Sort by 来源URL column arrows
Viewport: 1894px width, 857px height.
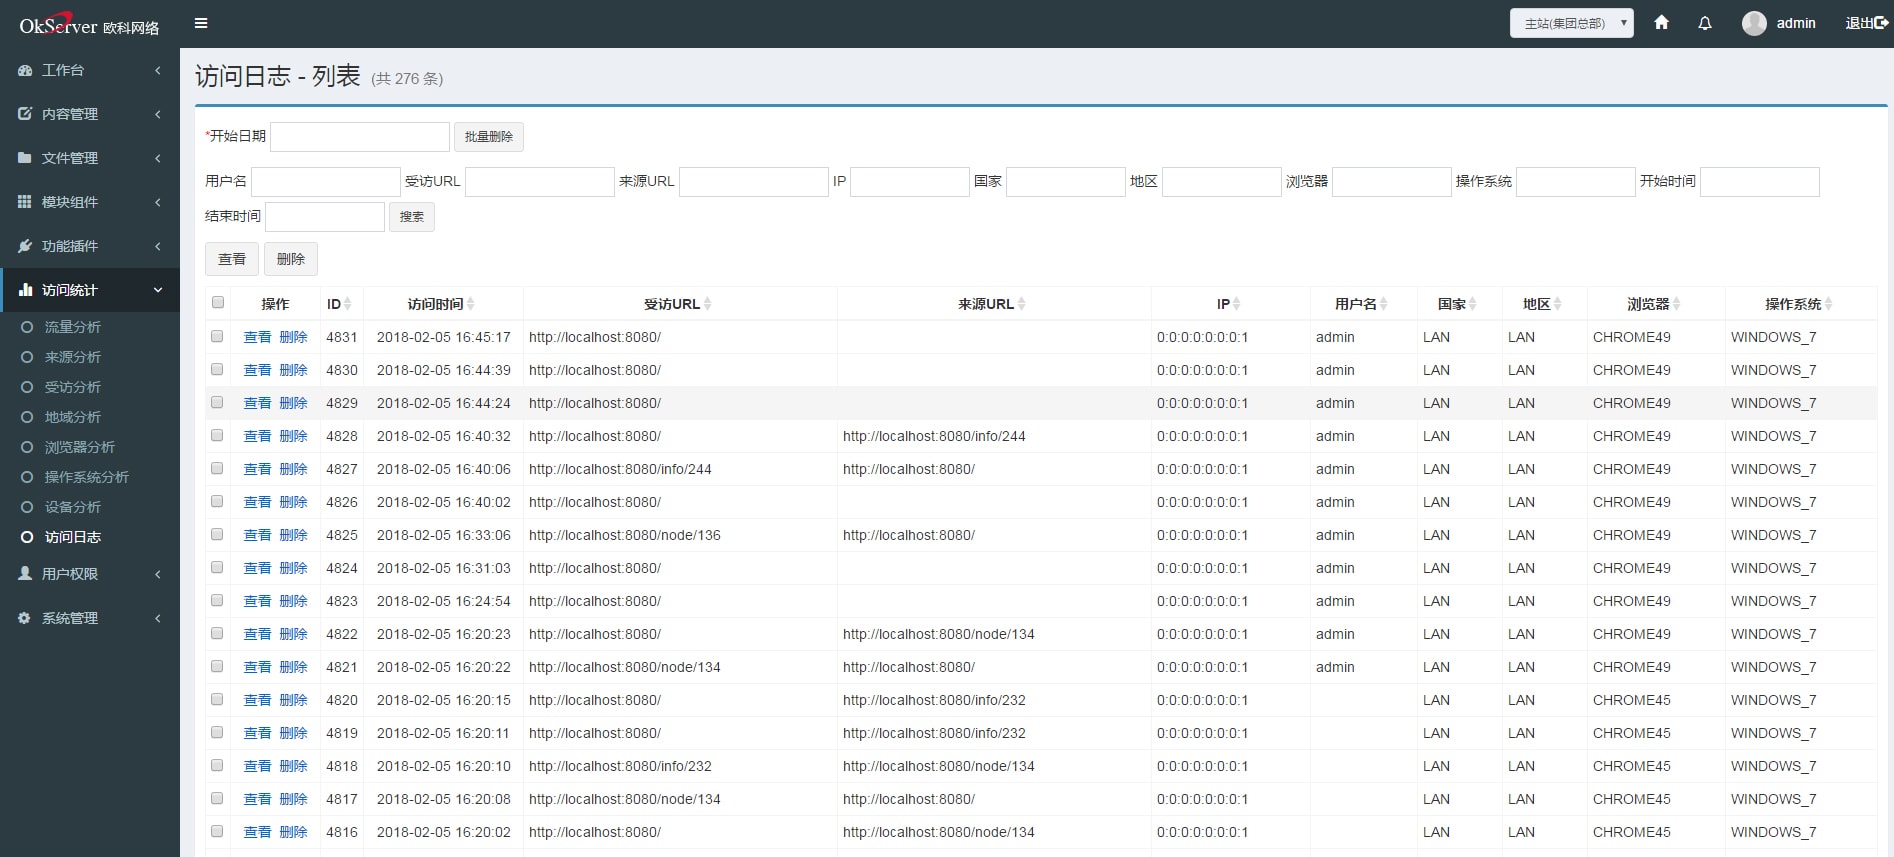tap(1021, 304)
